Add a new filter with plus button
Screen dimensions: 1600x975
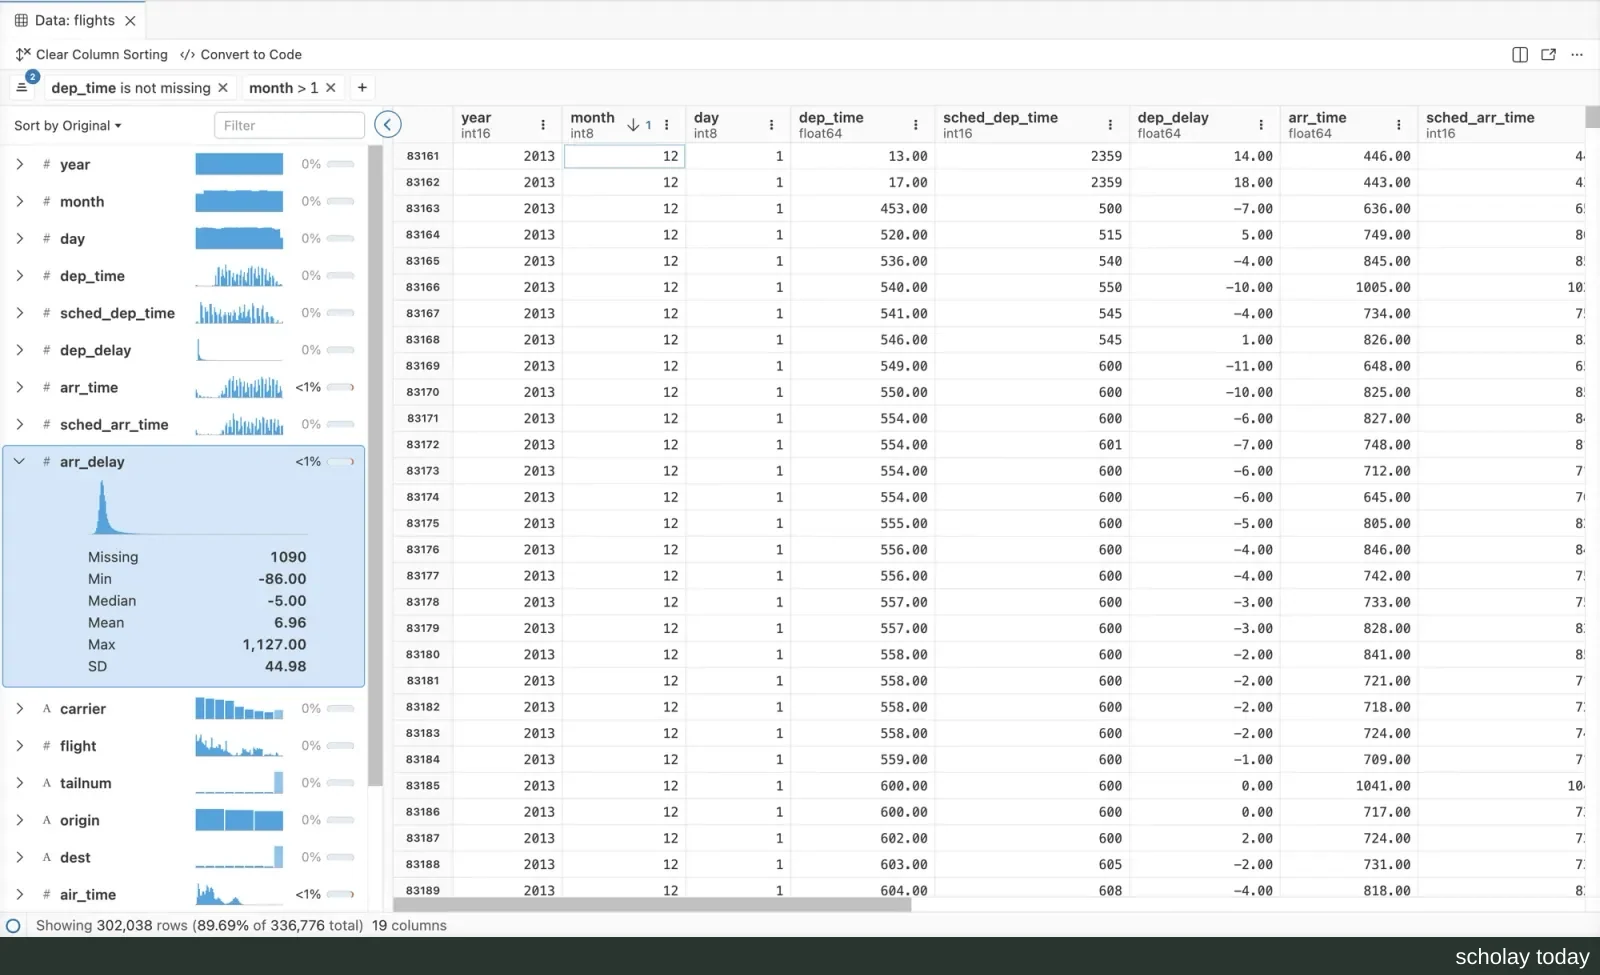tap(362, 88)
